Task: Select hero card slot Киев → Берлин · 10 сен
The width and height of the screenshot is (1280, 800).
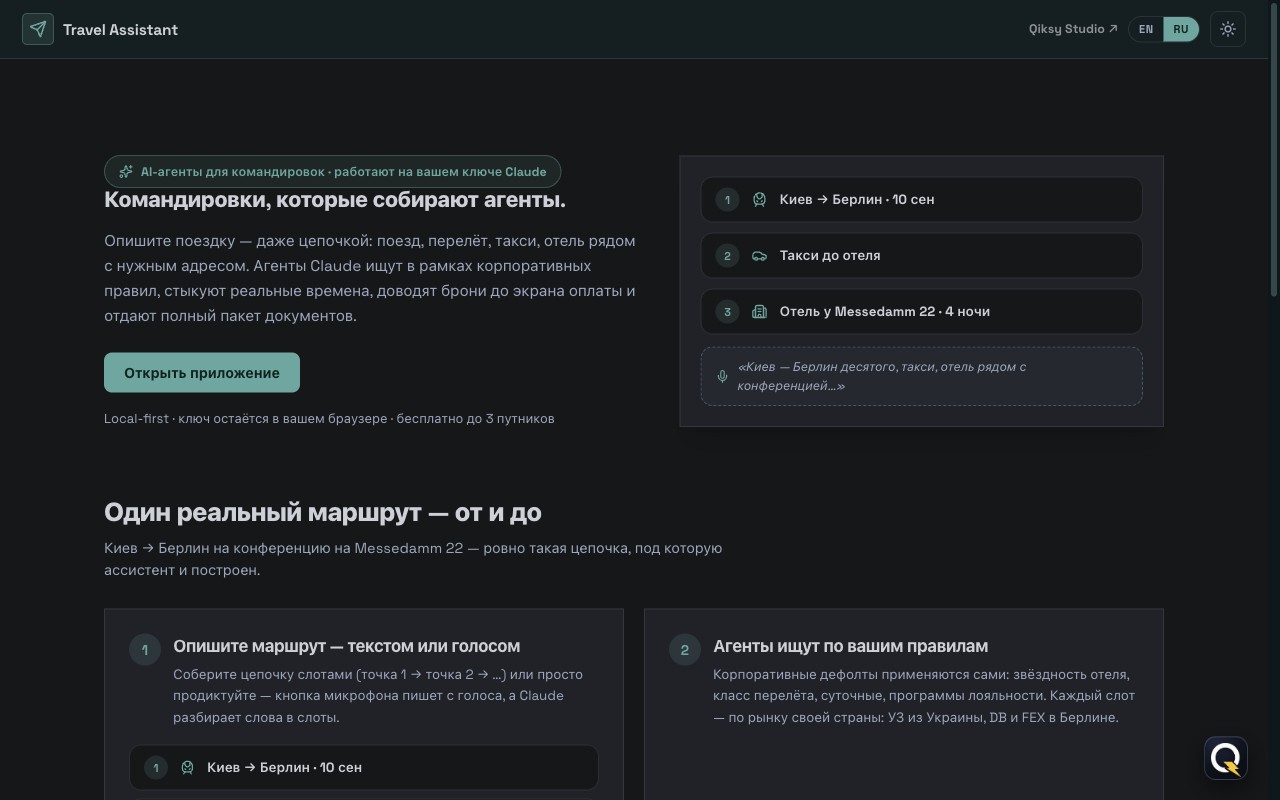Action: 921,199
